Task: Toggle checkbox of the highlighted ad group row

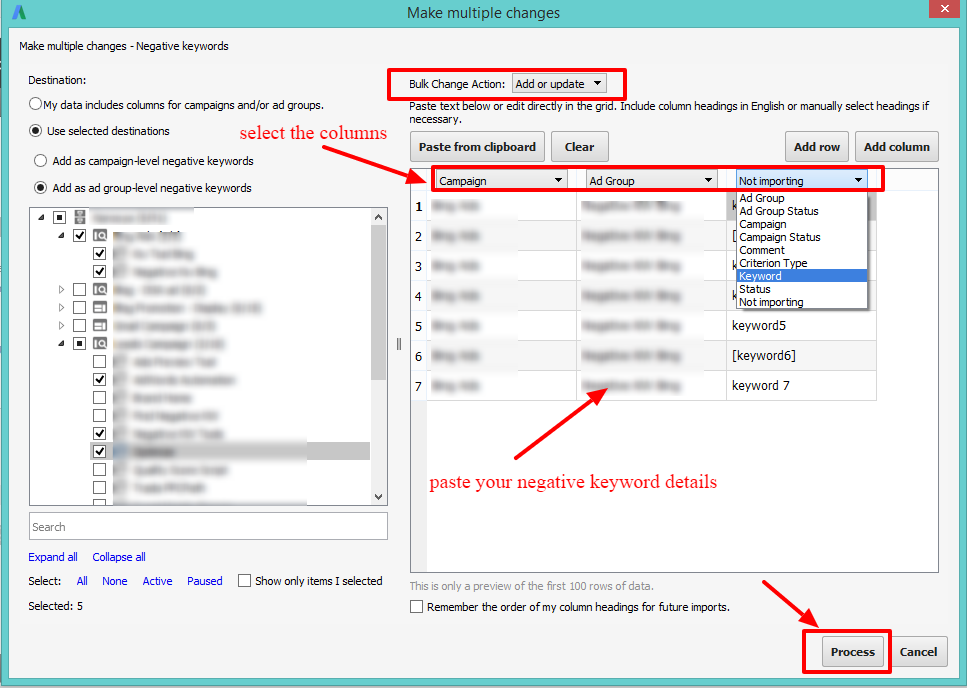Action: pyautogui.click(x=99, y=451)
